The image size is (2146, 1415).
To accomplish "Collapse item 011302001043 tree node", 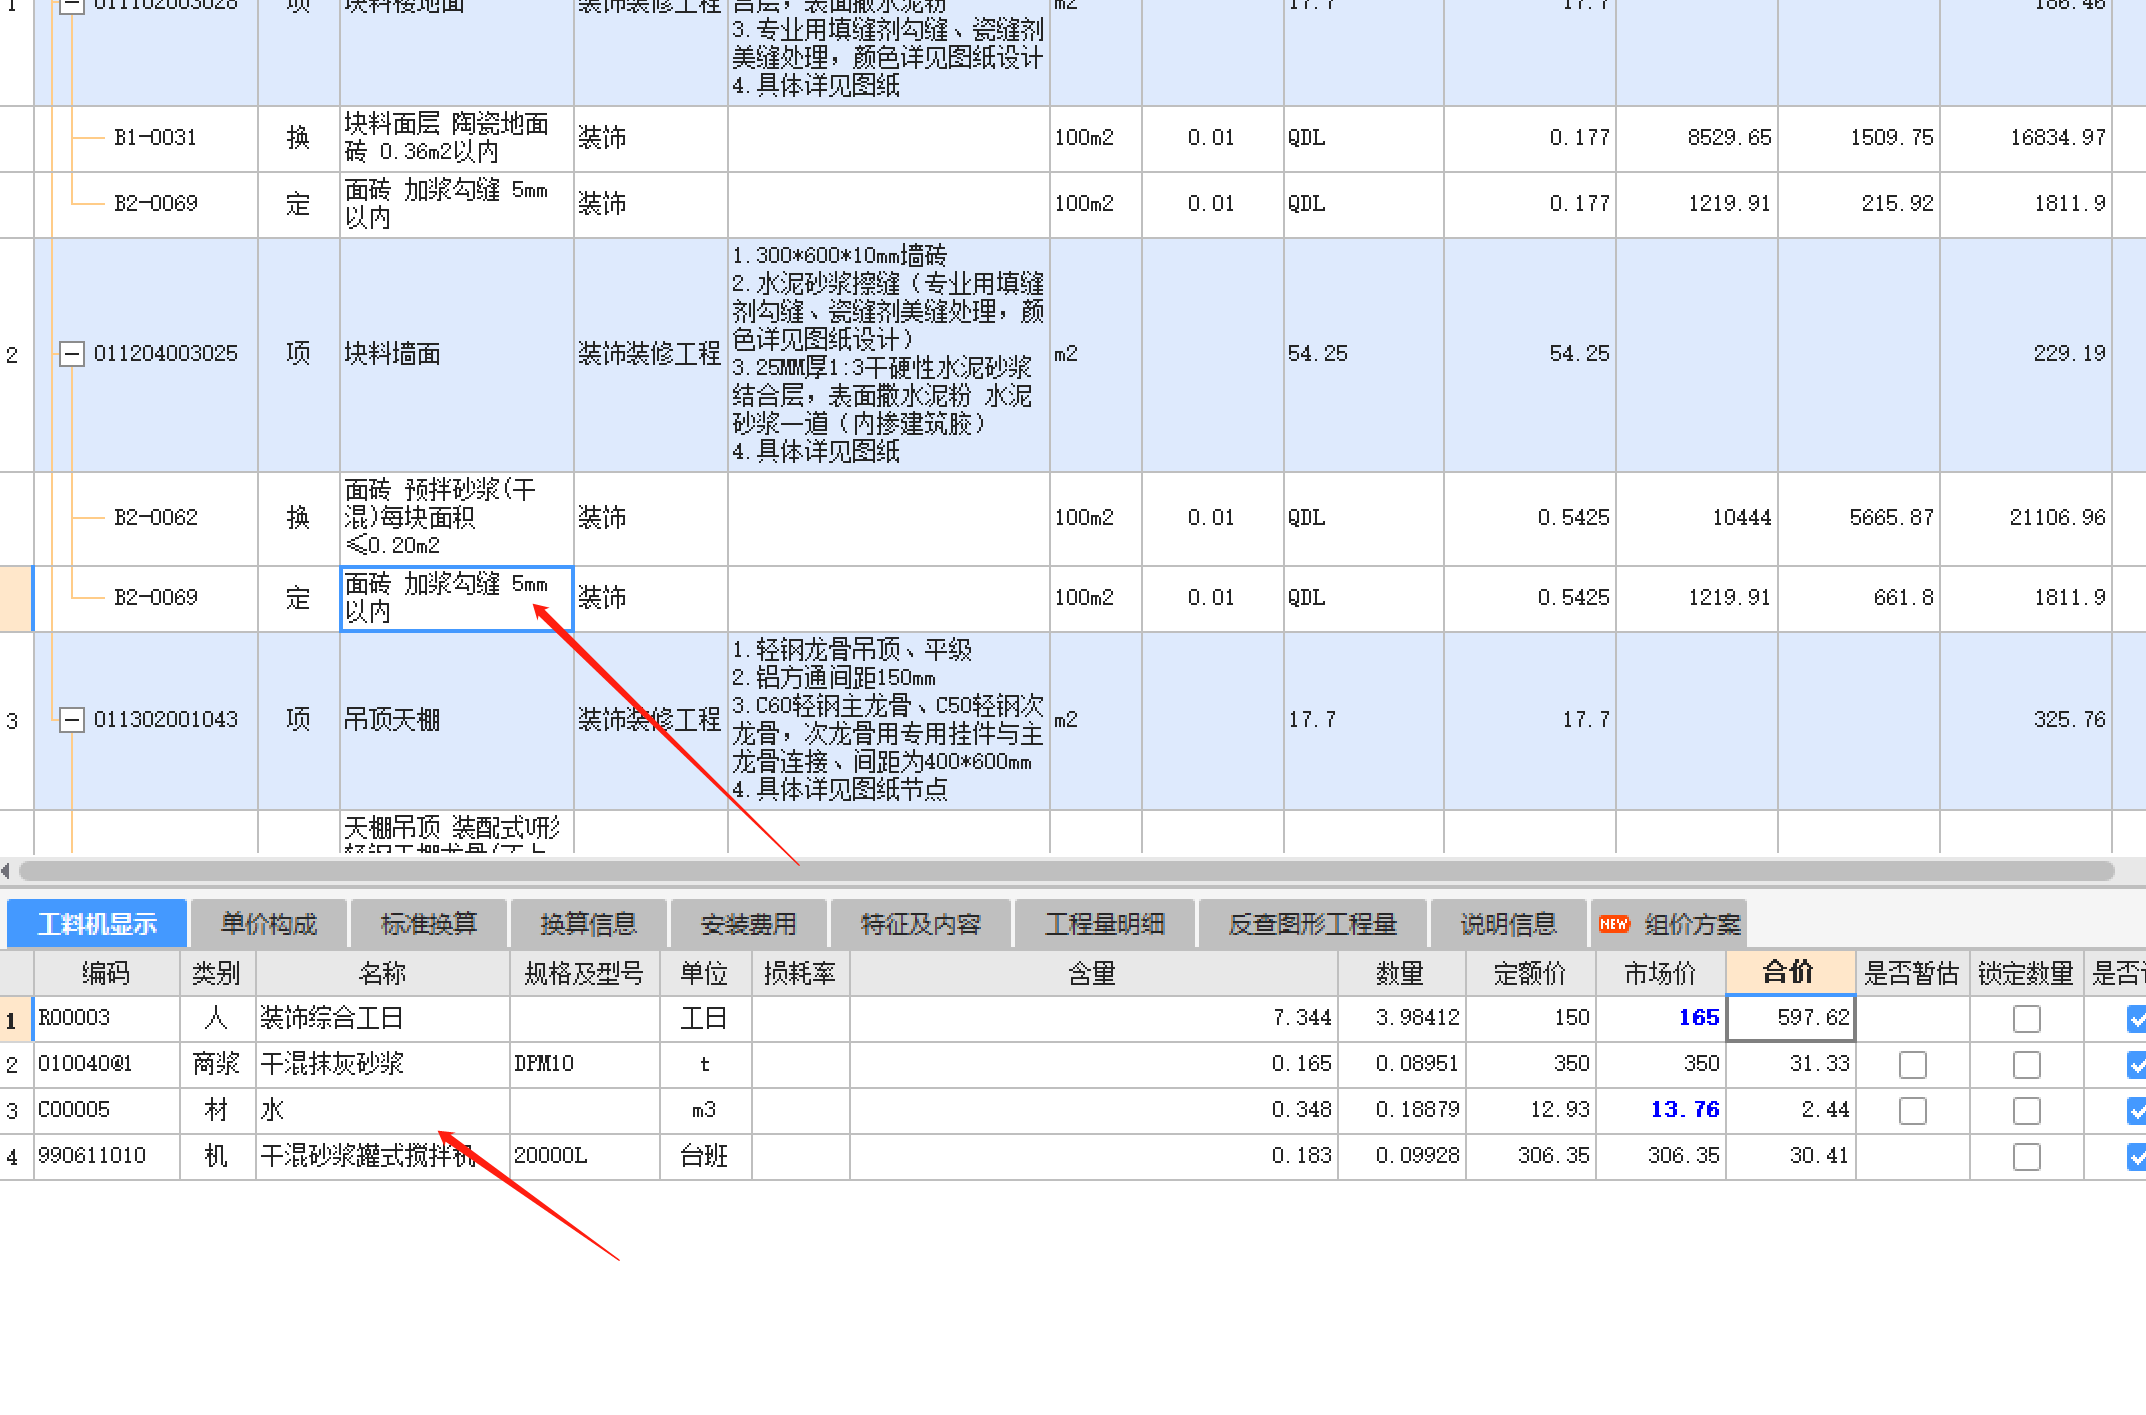I will [71, 720].
